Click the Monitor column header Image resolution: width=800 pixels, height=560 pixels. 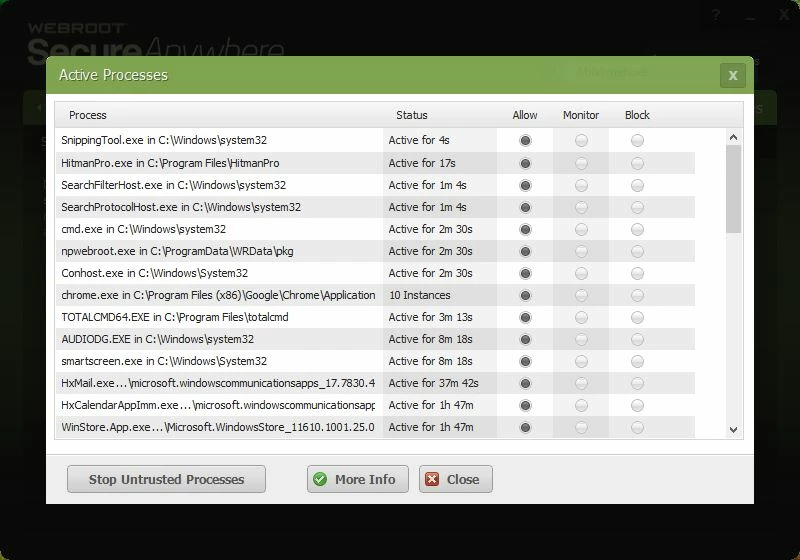tap(581, 115)
